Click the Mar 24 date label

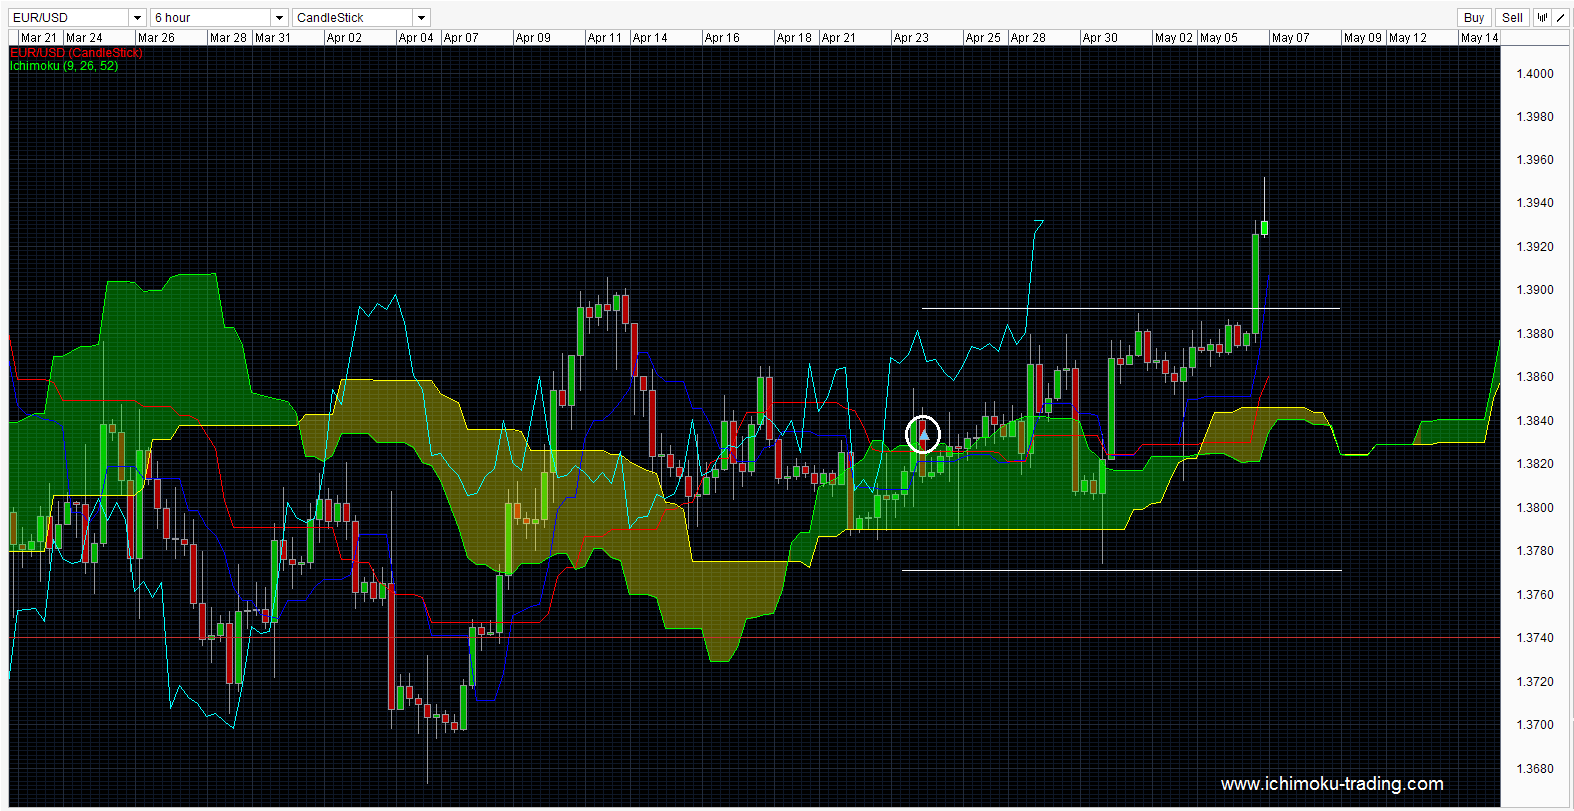click(x=84, y=37)
